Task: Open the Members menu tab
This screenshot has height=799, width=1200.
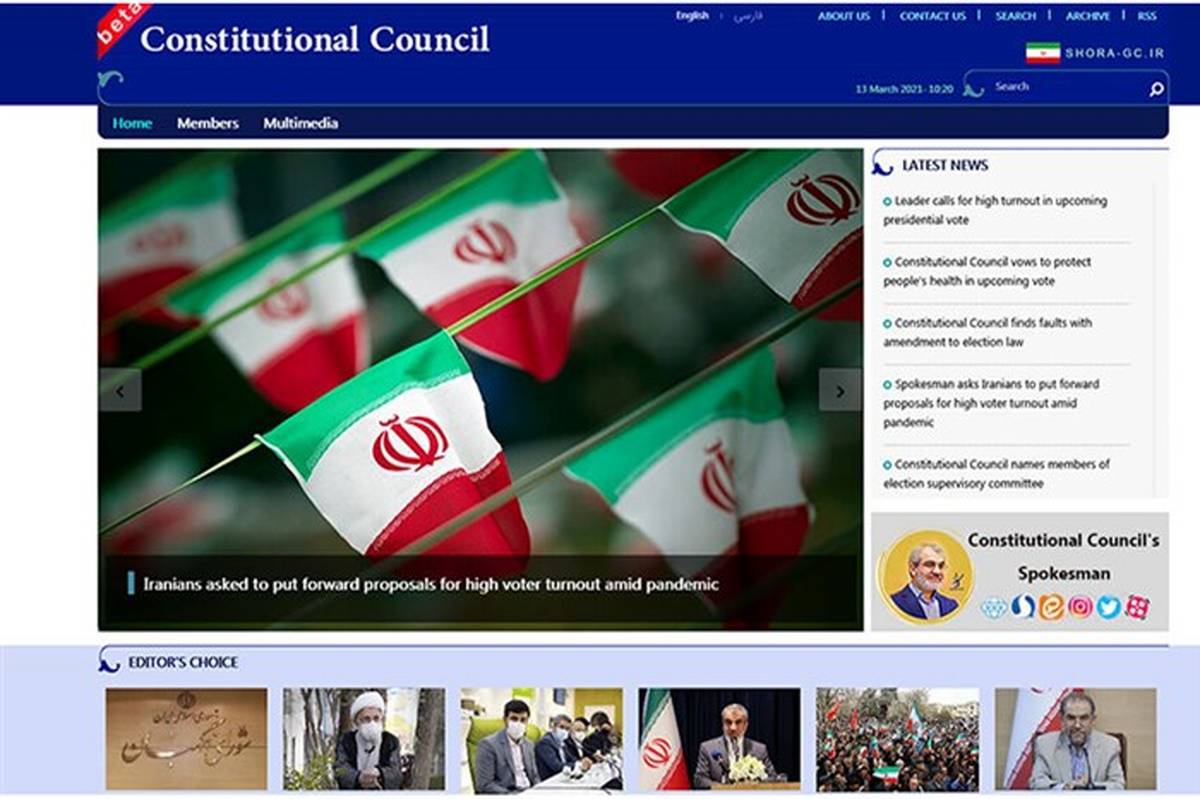Action: (208, 123)
